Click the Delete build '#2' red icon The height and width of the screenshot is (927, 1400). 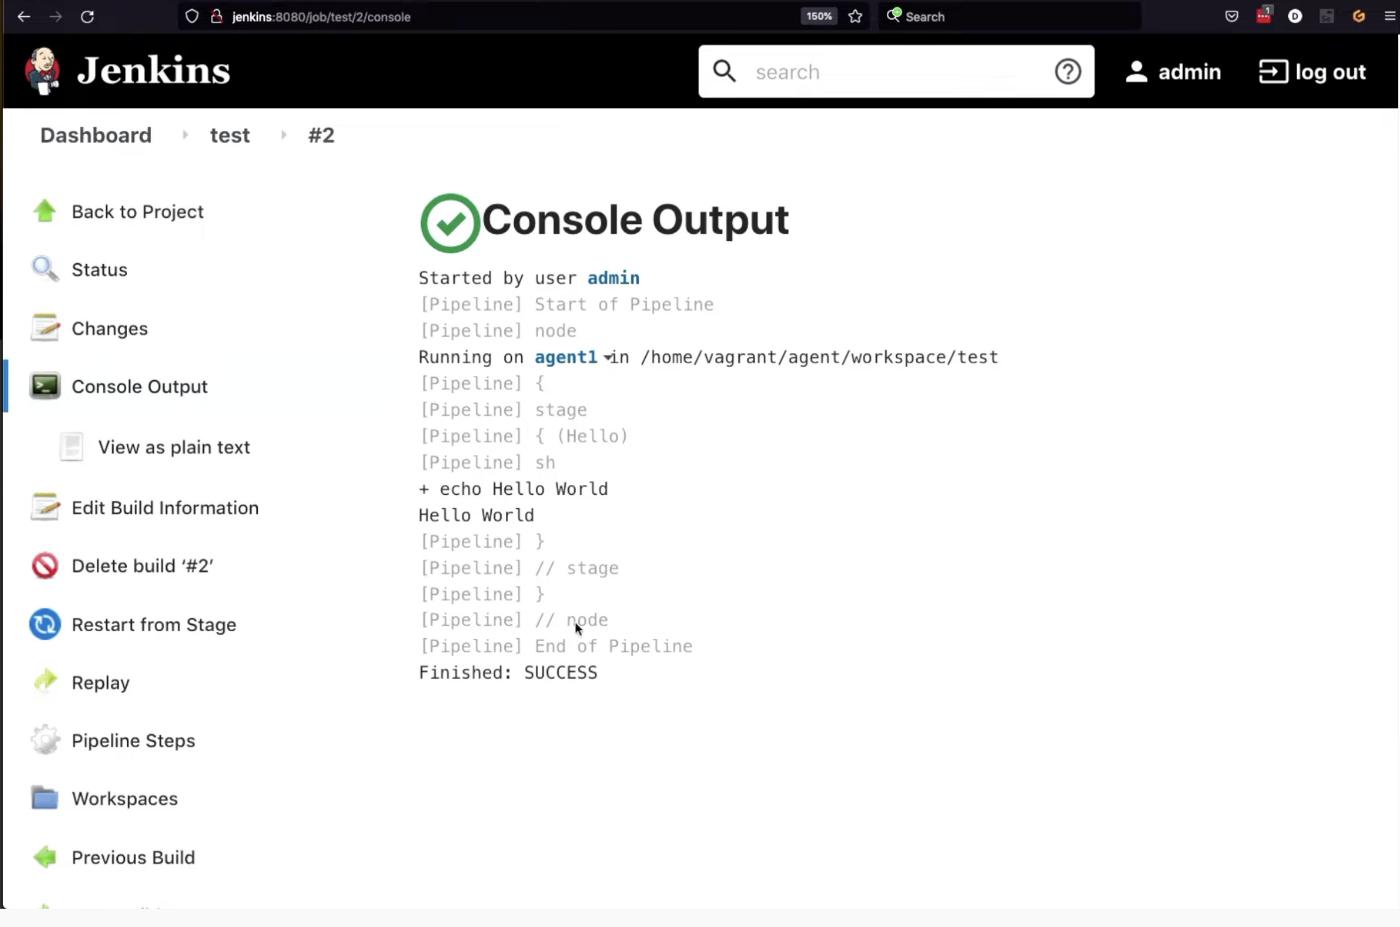click(x=45, y=566)
